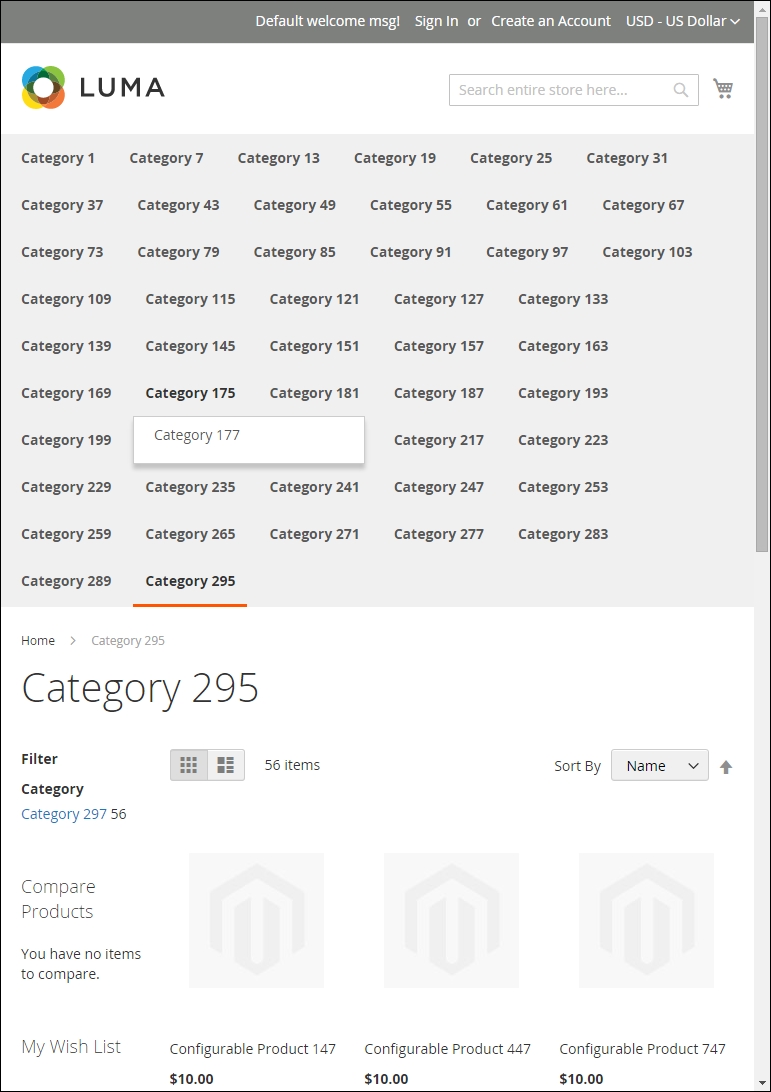Open Category 265 menu

pos(190,534)
